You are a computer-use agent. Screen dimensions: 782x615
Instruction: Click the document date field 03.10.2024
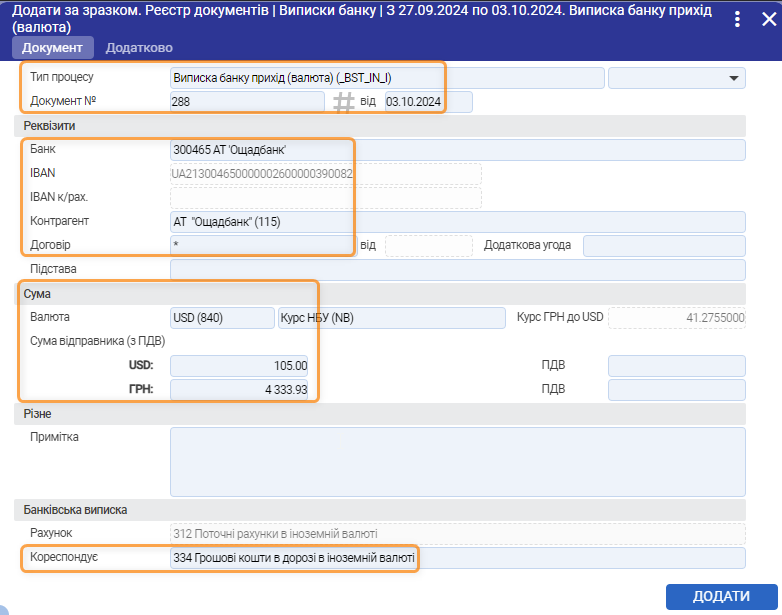[x=427, y=102]
